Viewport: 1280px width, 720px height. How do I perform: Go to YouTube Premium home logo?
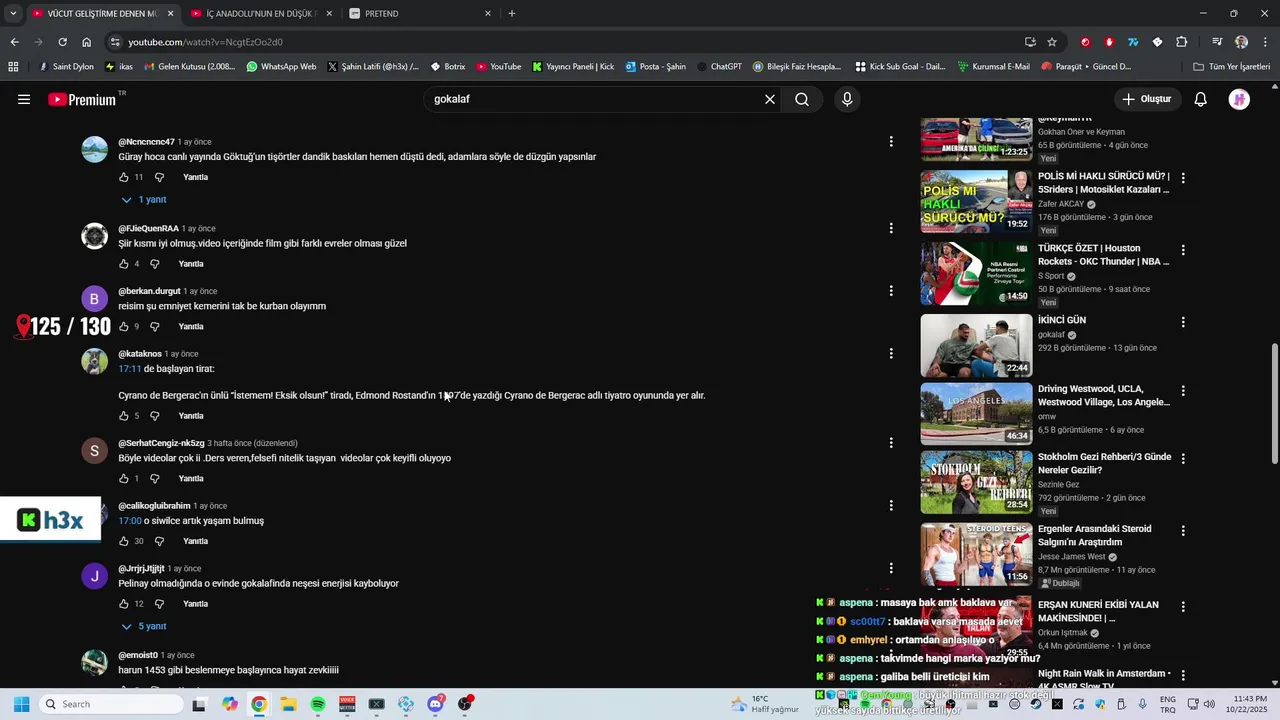[x=84, y=99]
